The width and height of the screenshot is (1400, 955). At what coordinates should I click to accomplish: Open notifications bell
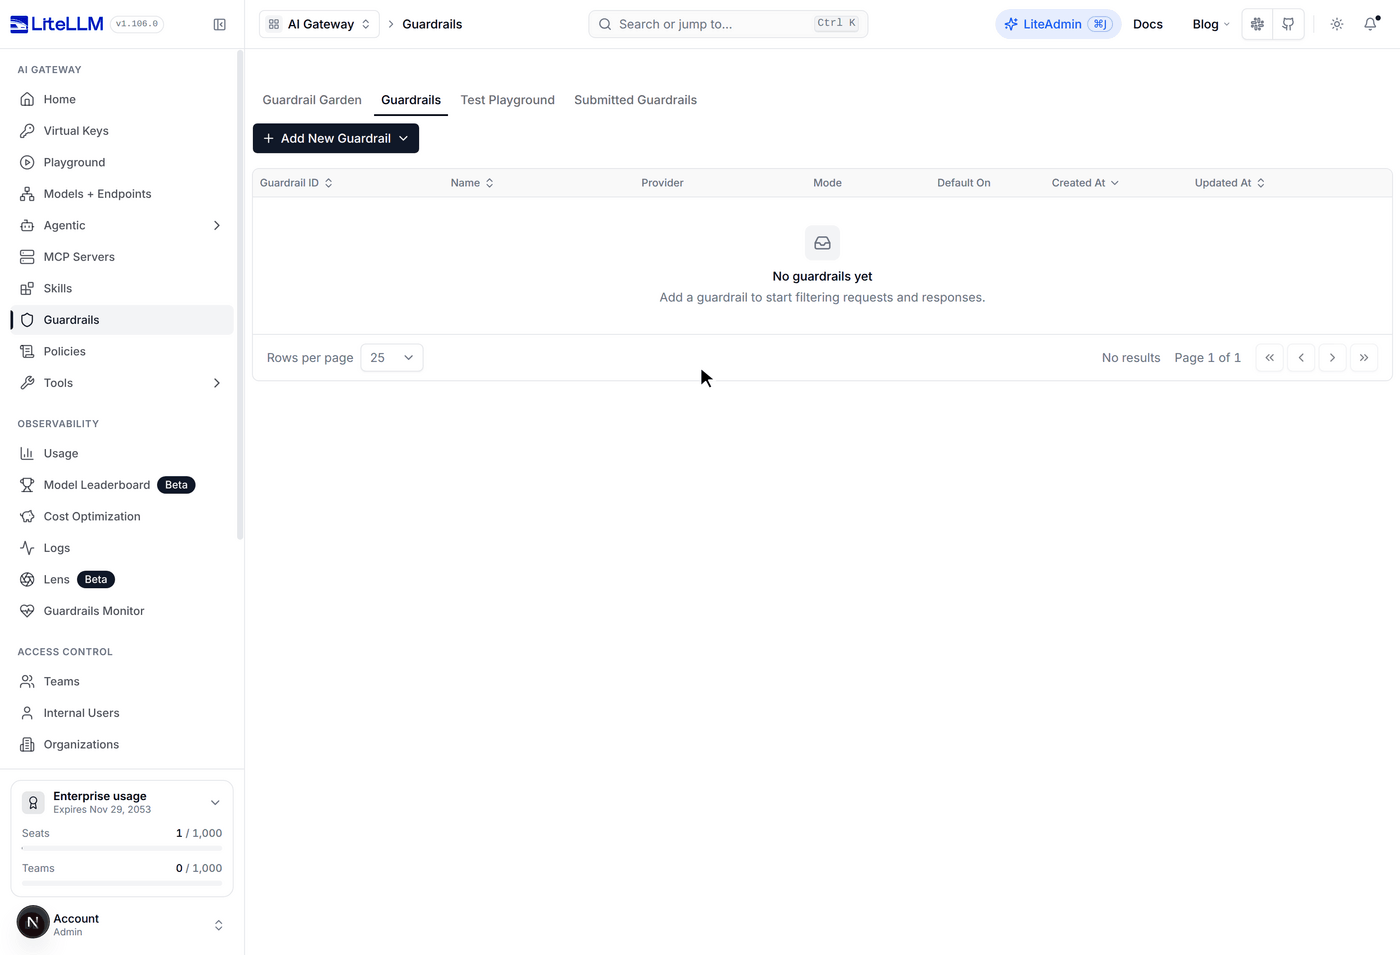coord(1370,24)
